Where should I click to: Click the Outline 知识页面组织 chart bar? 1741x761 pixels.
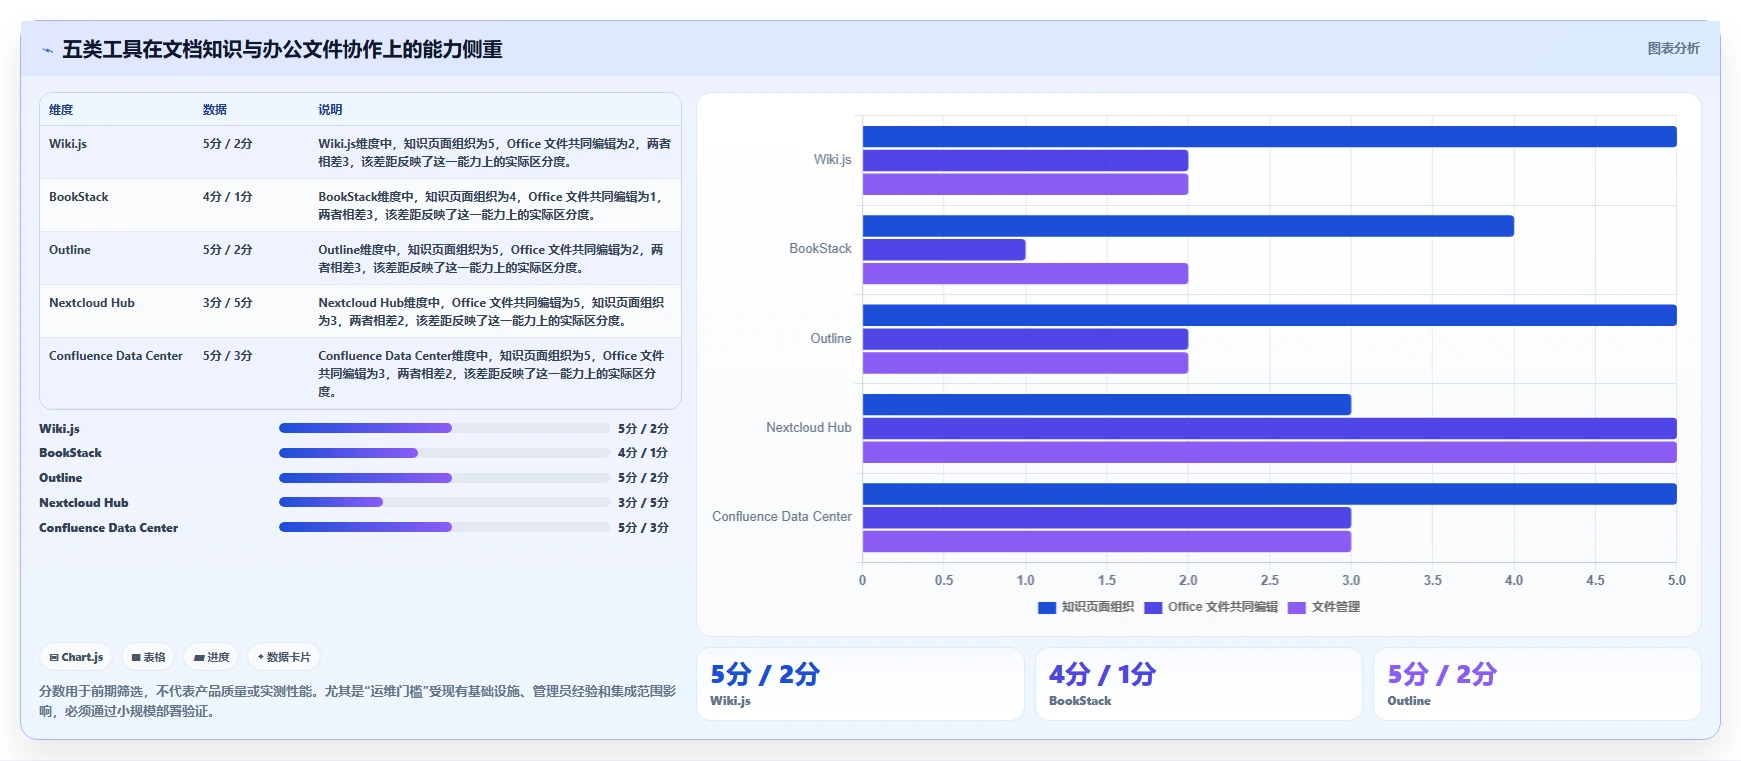pos(1269,315)
